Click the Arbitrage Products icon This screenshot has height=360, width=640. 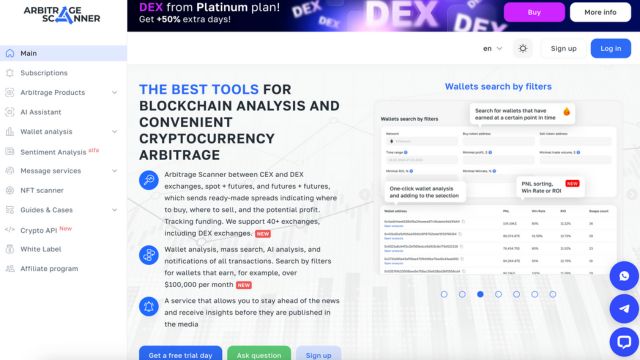[x=10, y=93]
